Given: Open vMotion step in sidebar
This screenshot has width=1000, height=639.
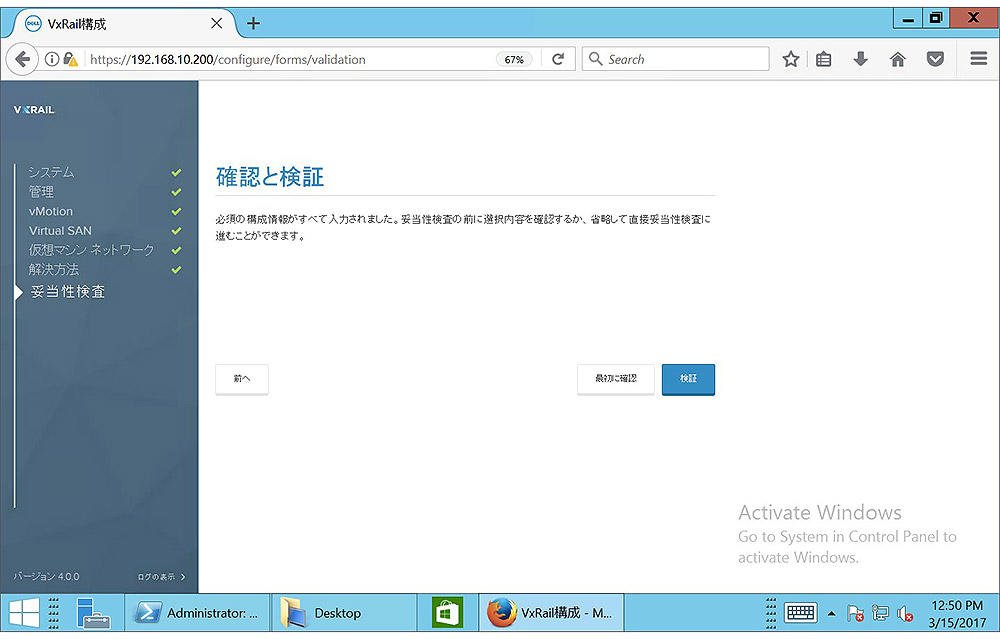Looking at the screenshot, I should [50, 211].
